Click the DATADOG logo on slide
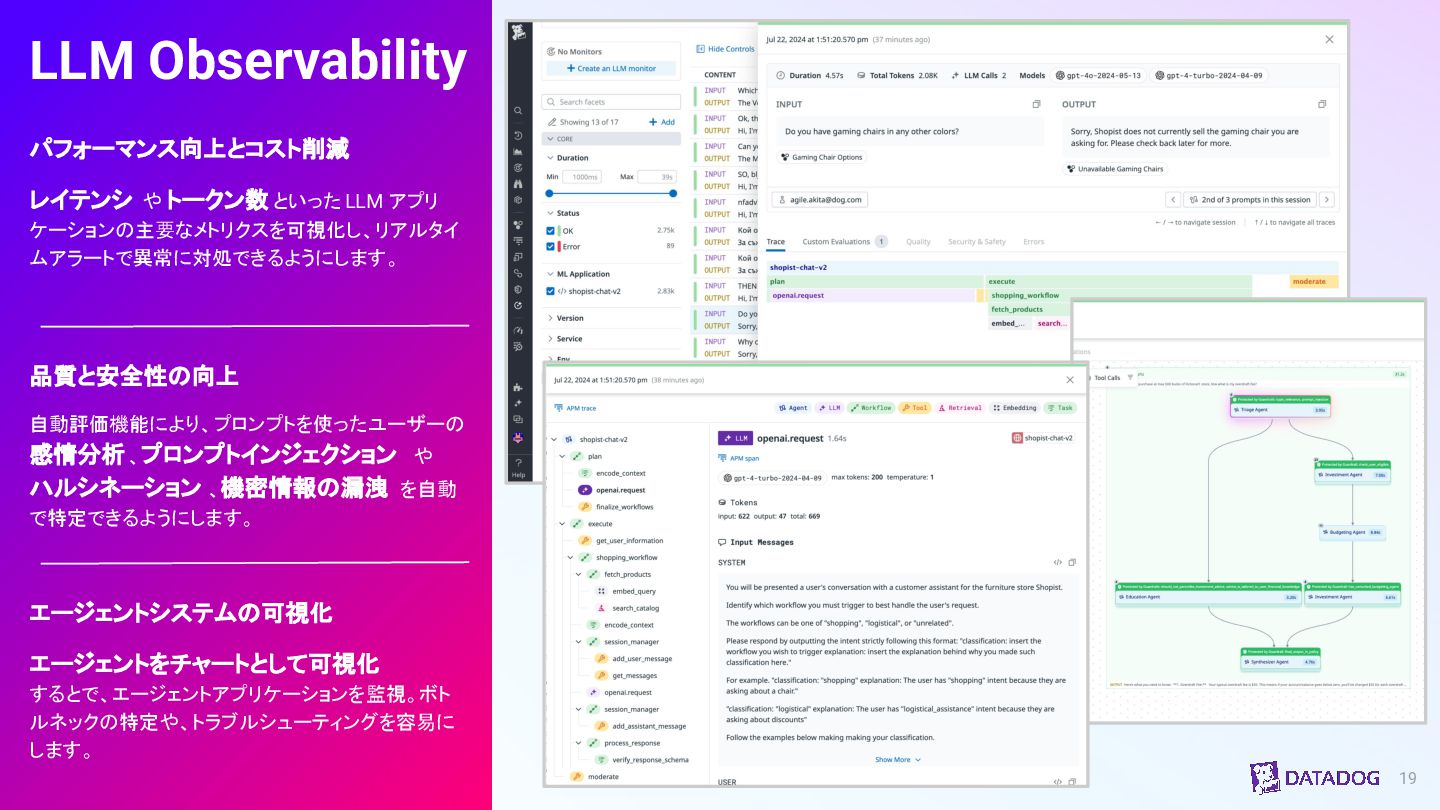The width and height of the screenshot is (1440, 810). tap(1315, 778)
